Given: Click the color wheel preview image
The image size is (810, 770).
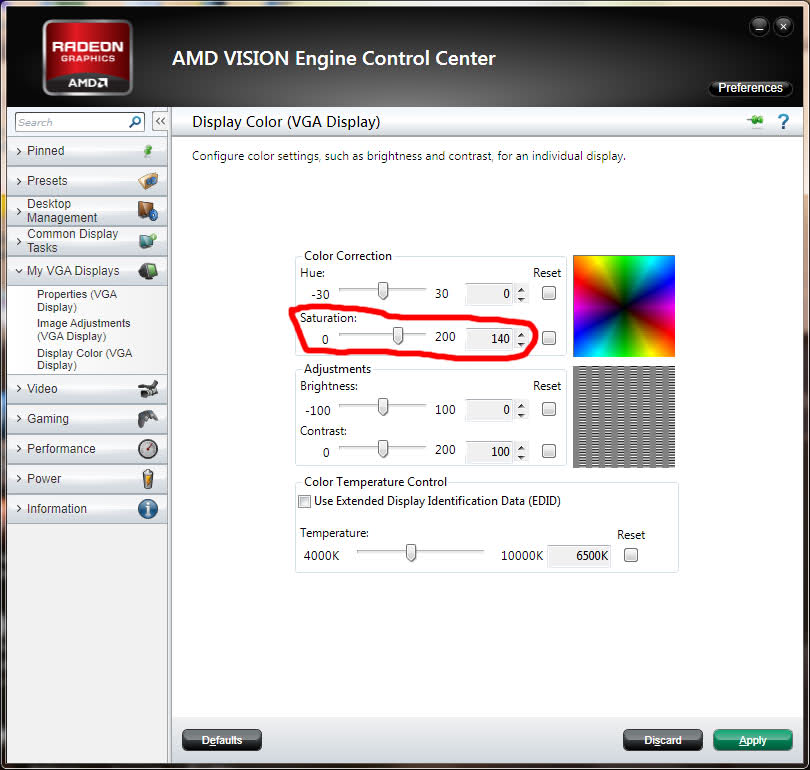Looking at the screenshot, I should pos(624,306).
